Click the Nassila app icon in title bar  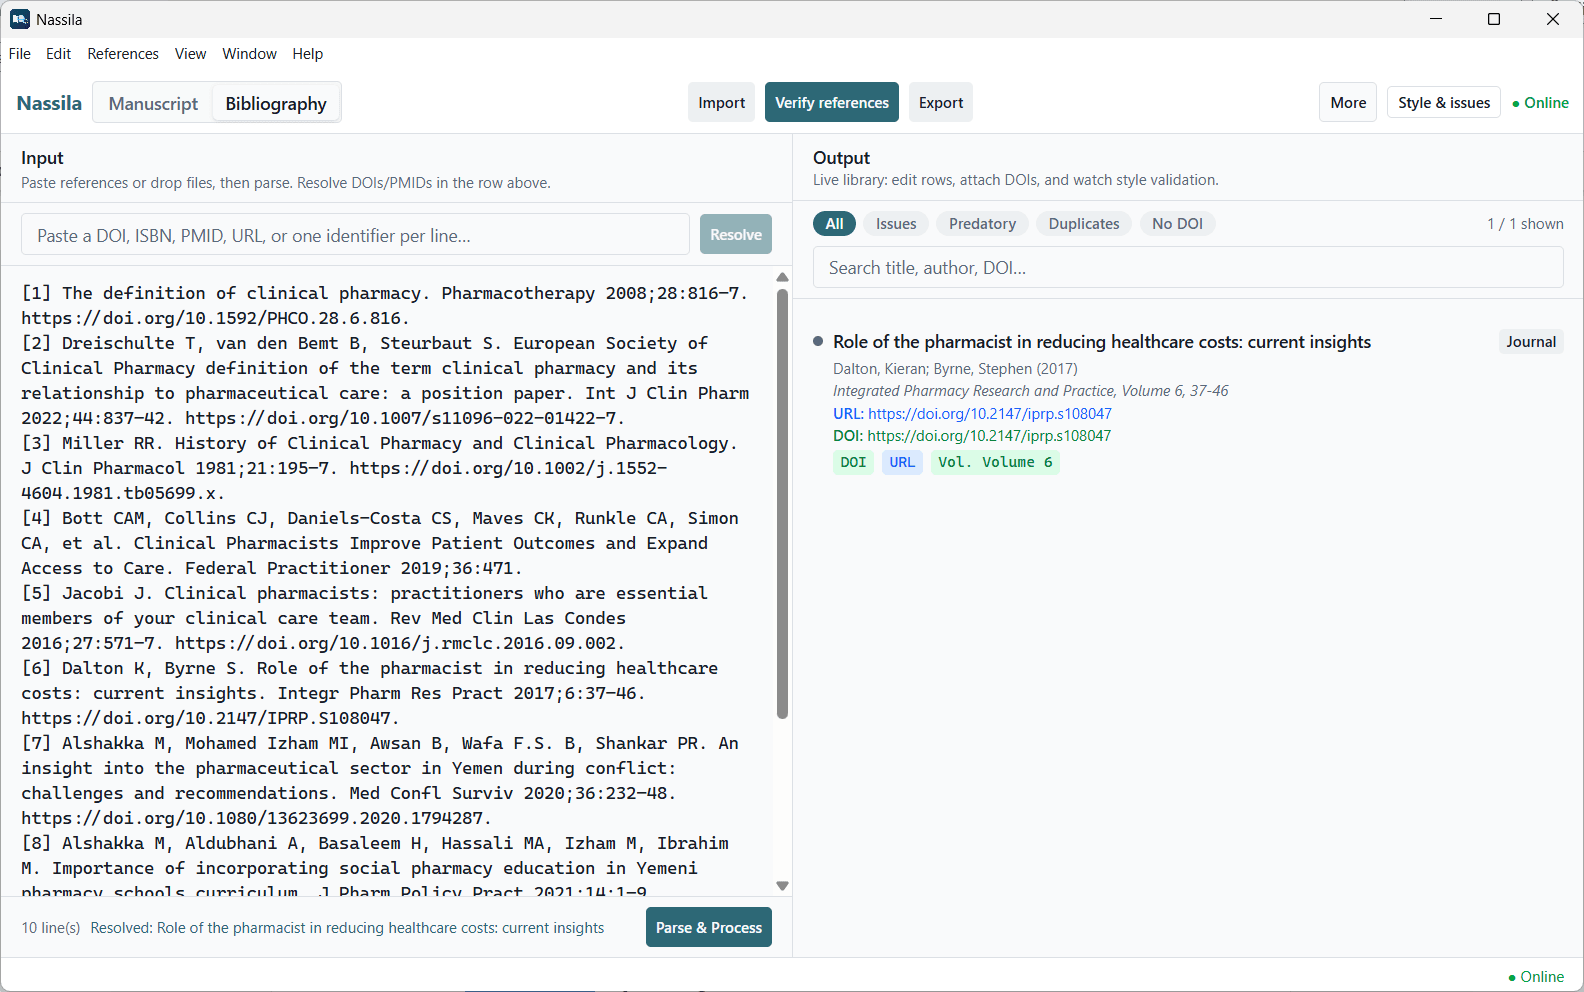point(20,19)
